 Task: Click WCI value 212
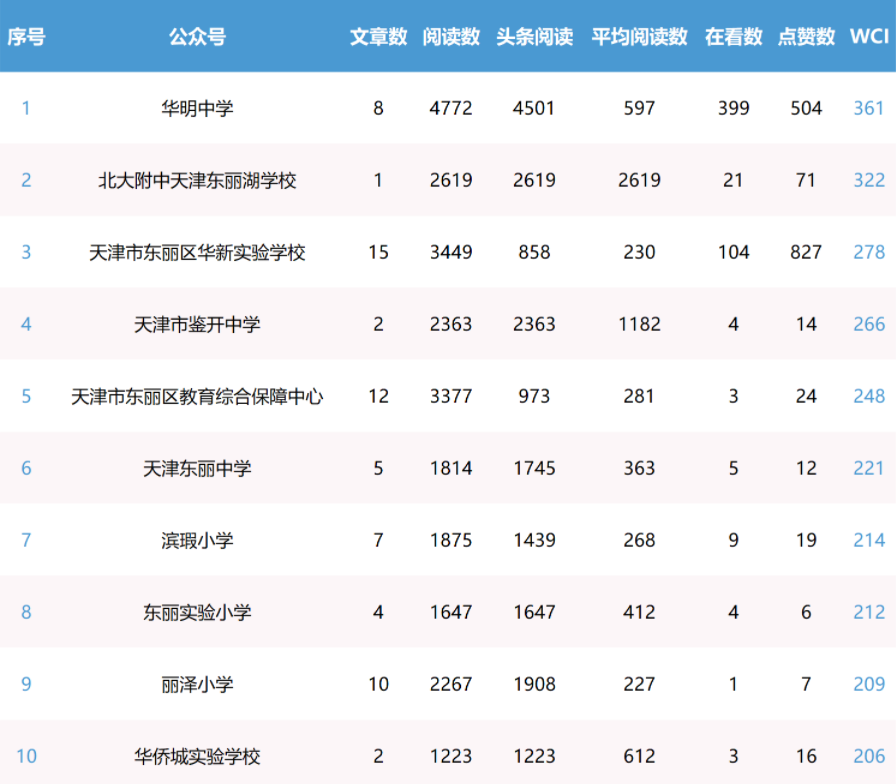coord(869,612)
